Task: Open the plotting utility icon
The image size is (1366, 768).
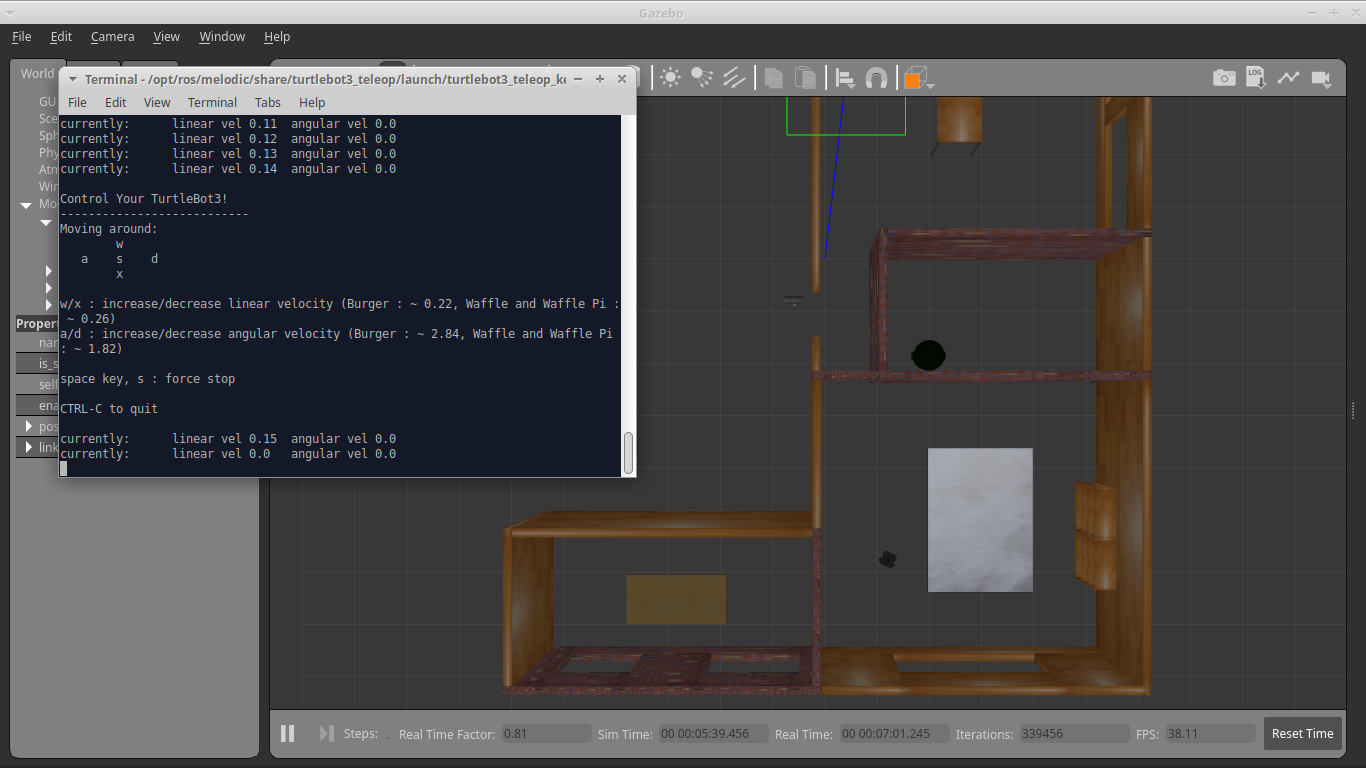Action: click(1289, 77)
